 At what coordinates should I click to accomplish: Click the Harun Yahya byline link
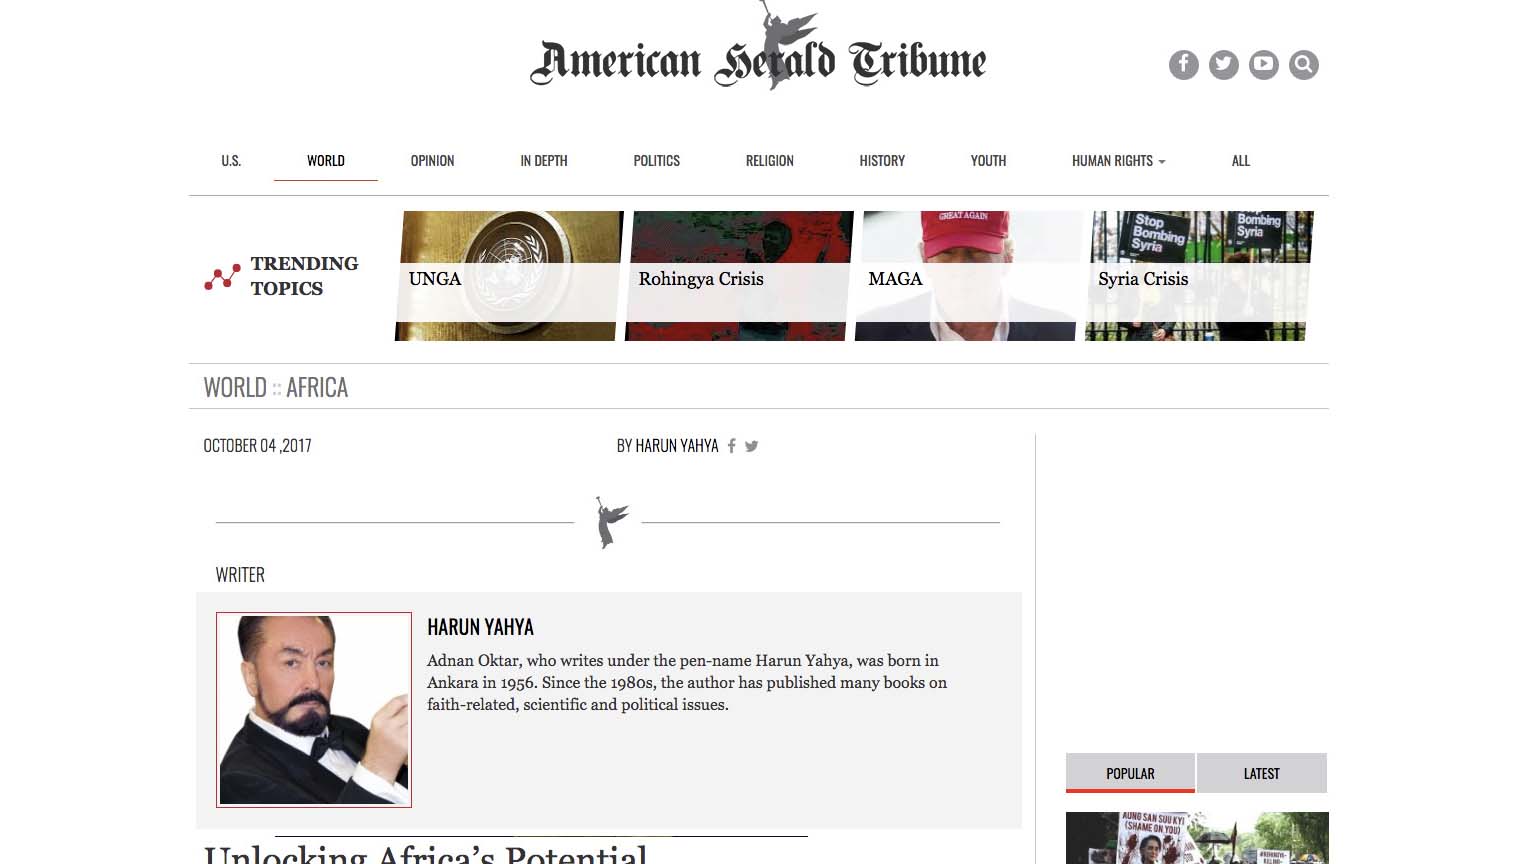click(667, 446)
